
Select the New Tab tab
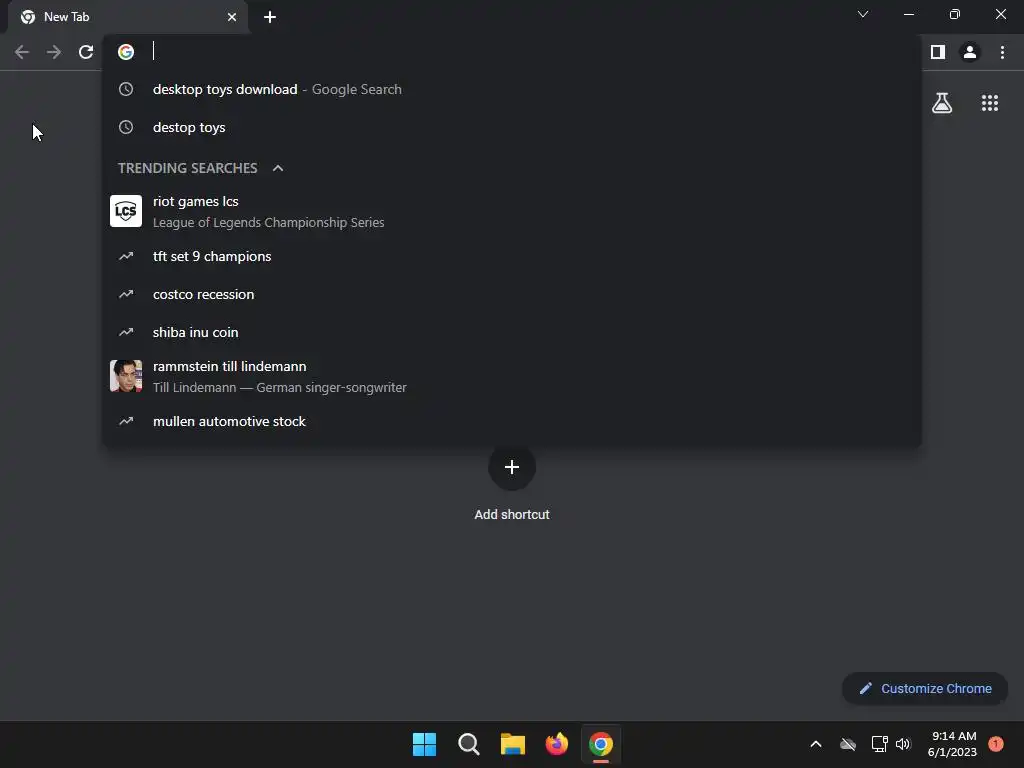coord(128,17)
